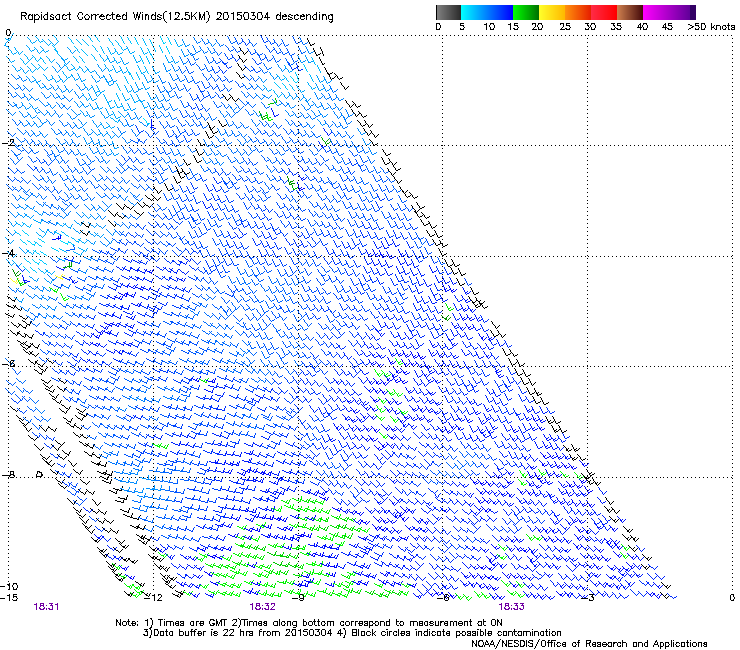Click the brown 35-40 knots legend segment
The image size is (740, 650).
(630, 12)
